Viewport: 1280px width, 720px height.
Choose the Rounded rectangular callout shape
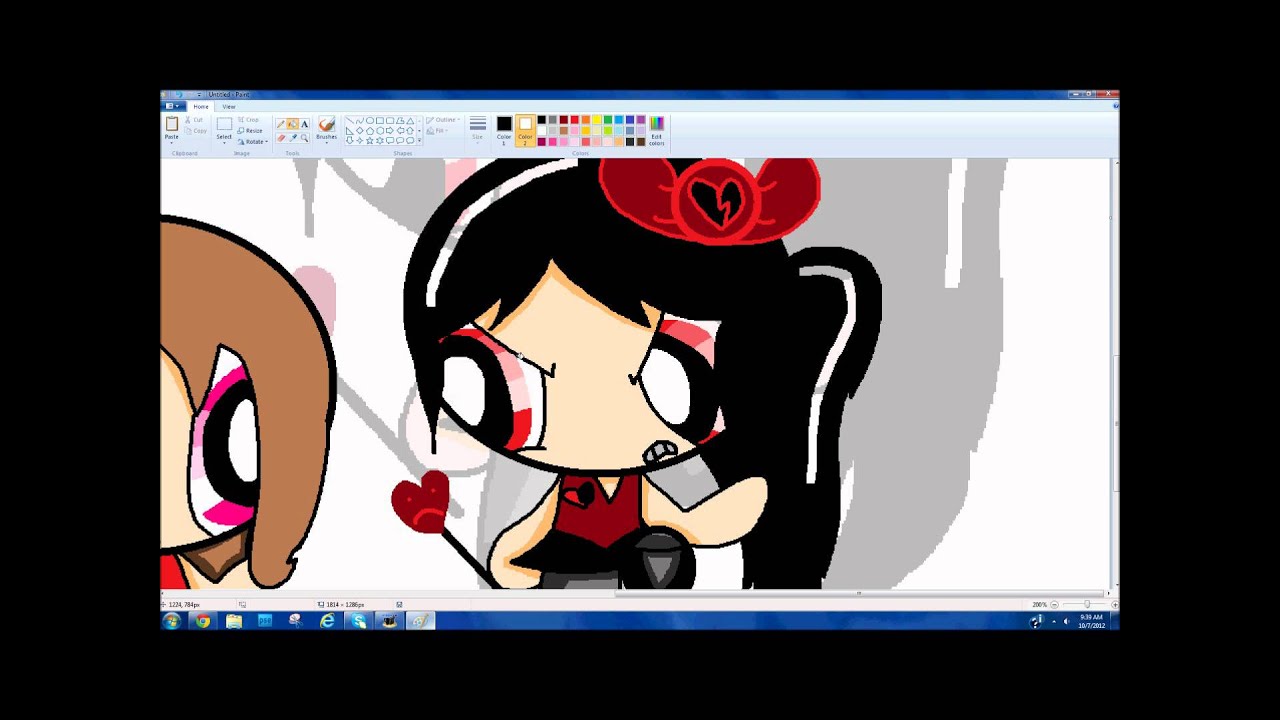click(390, 140)
